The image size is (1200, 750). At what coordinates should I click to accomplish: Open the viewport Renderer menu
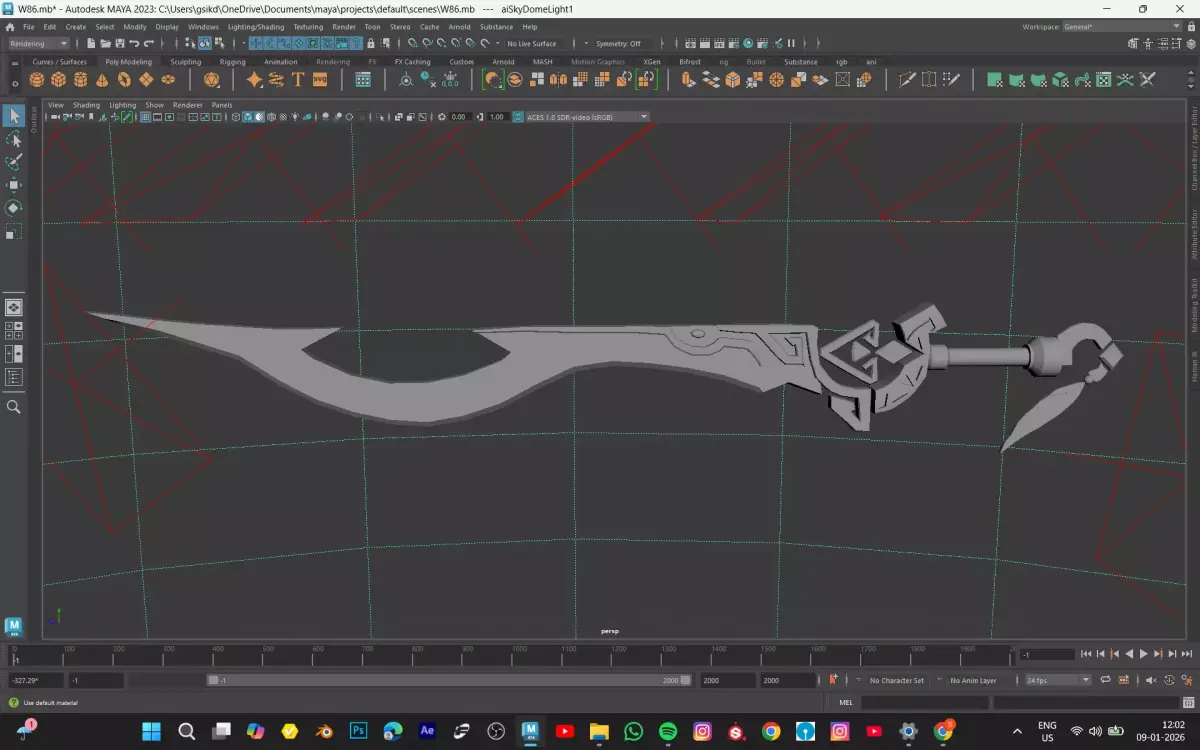pyautogui.click(x=187, y=105)
